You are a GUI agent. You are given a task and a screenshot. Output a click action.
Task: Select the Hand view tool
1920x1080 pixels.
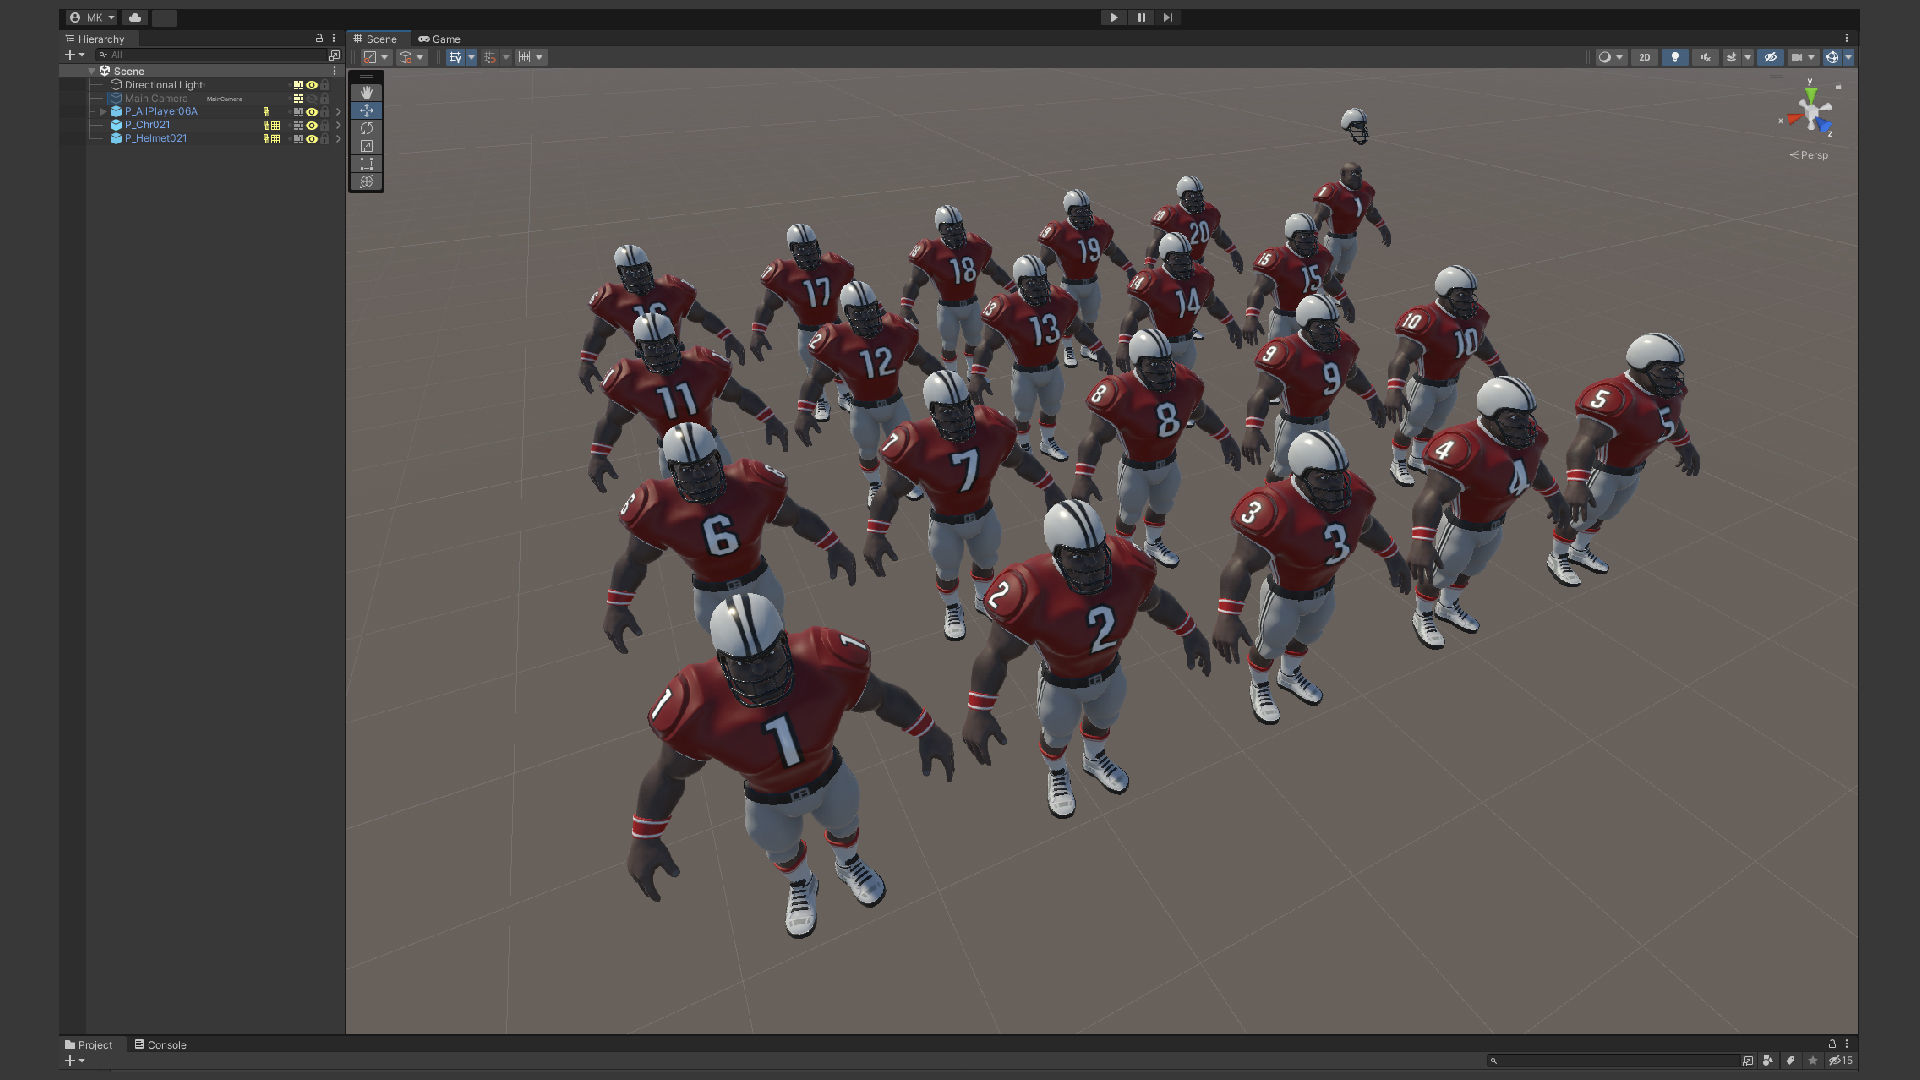pyautogui.click(x=366, y=92)
